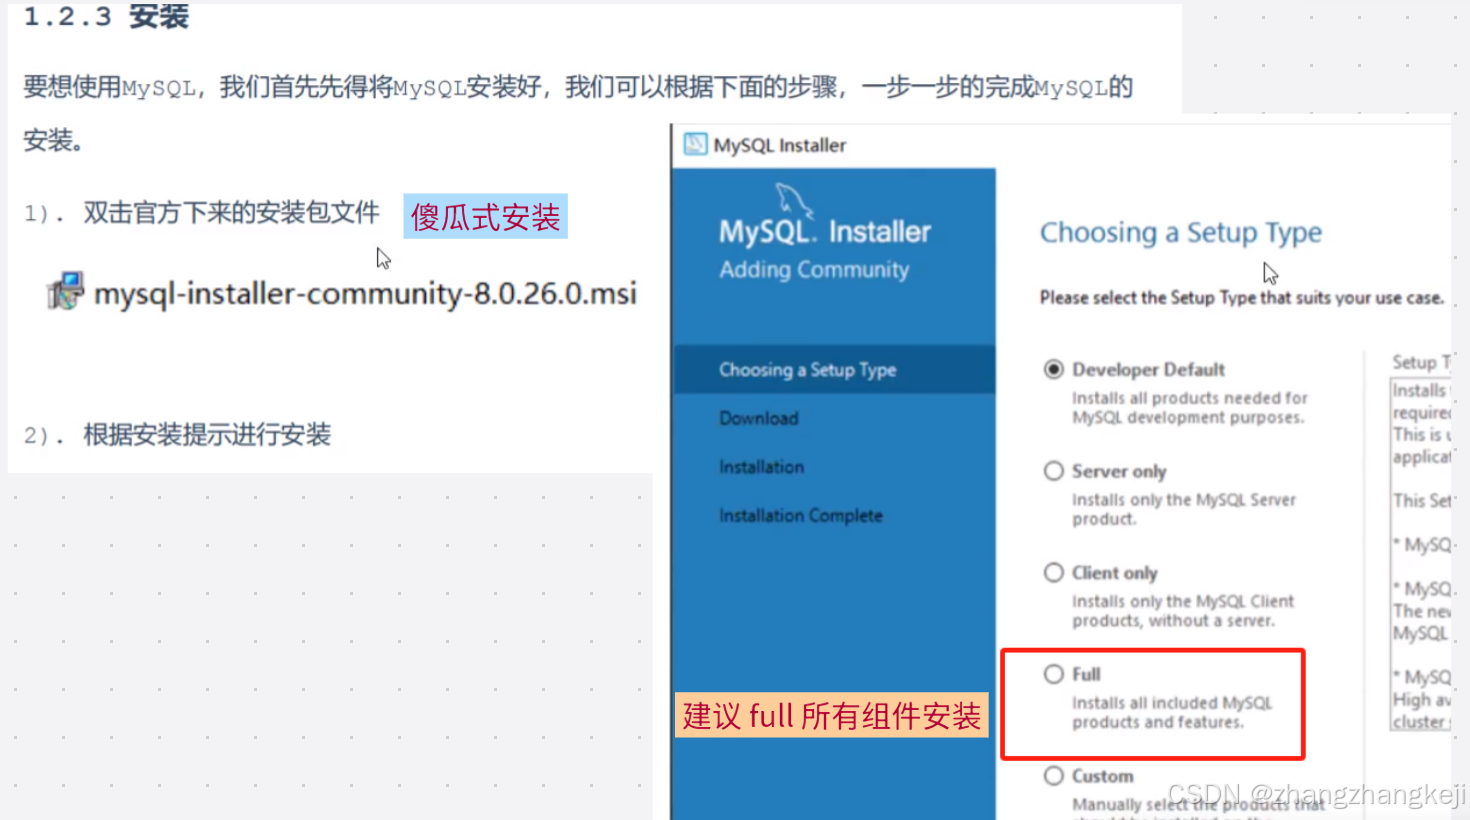Click the 'Installs only the MySQL Client' description
The width and height of the screenshot is (1470, 820).
[1183, 611]
